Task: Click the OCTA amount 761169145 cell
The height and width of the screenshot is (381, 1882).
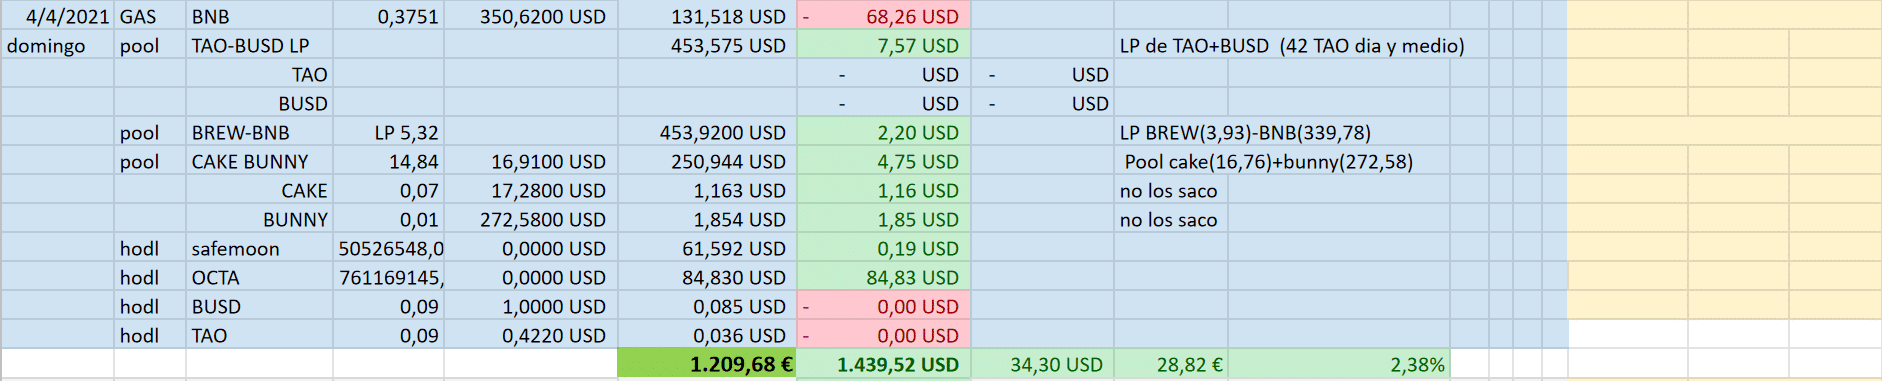Action: (x=388, y=277)
